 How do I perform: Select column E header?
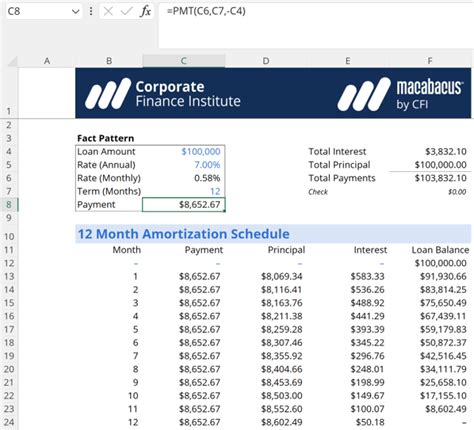pyautogui.click(x=348, y=61)
